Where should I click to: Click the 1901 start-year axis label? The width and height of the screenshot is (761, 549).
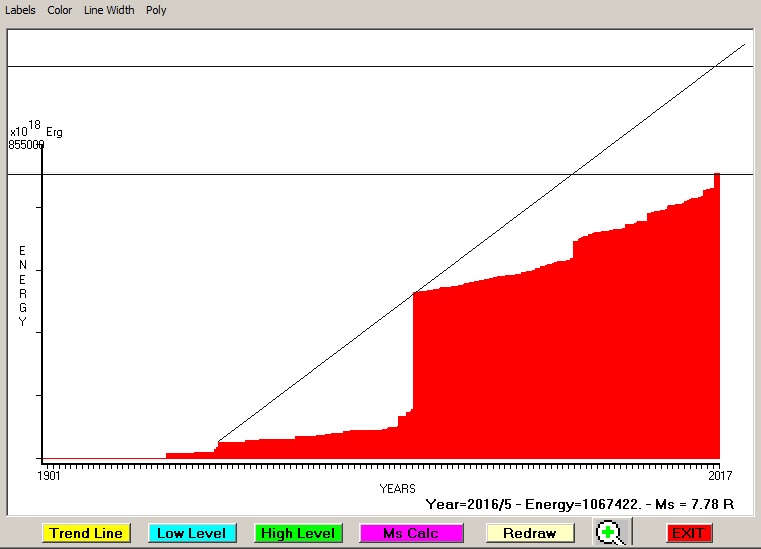49,475
